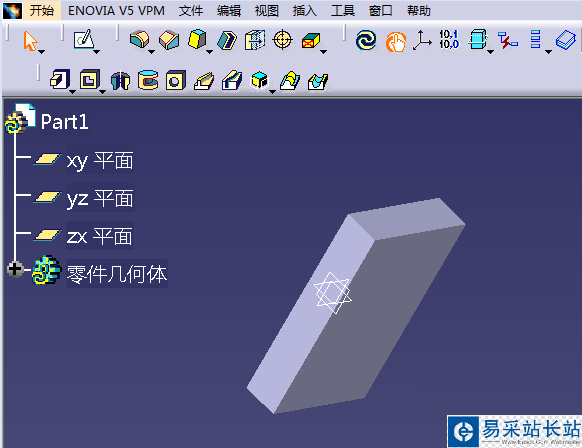
Task: Create an Axis System with the axis icon
Action: tap(422, 40)
